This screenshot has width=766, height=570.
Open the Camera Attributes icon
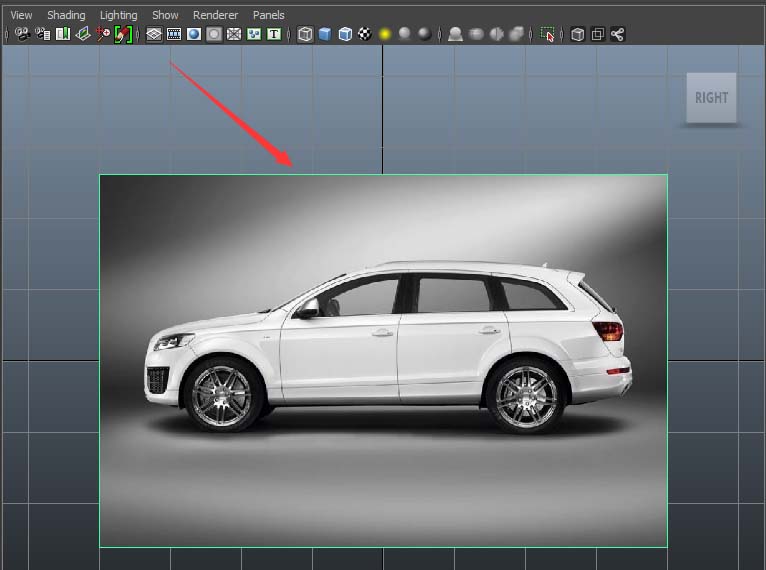coord(43,34)
